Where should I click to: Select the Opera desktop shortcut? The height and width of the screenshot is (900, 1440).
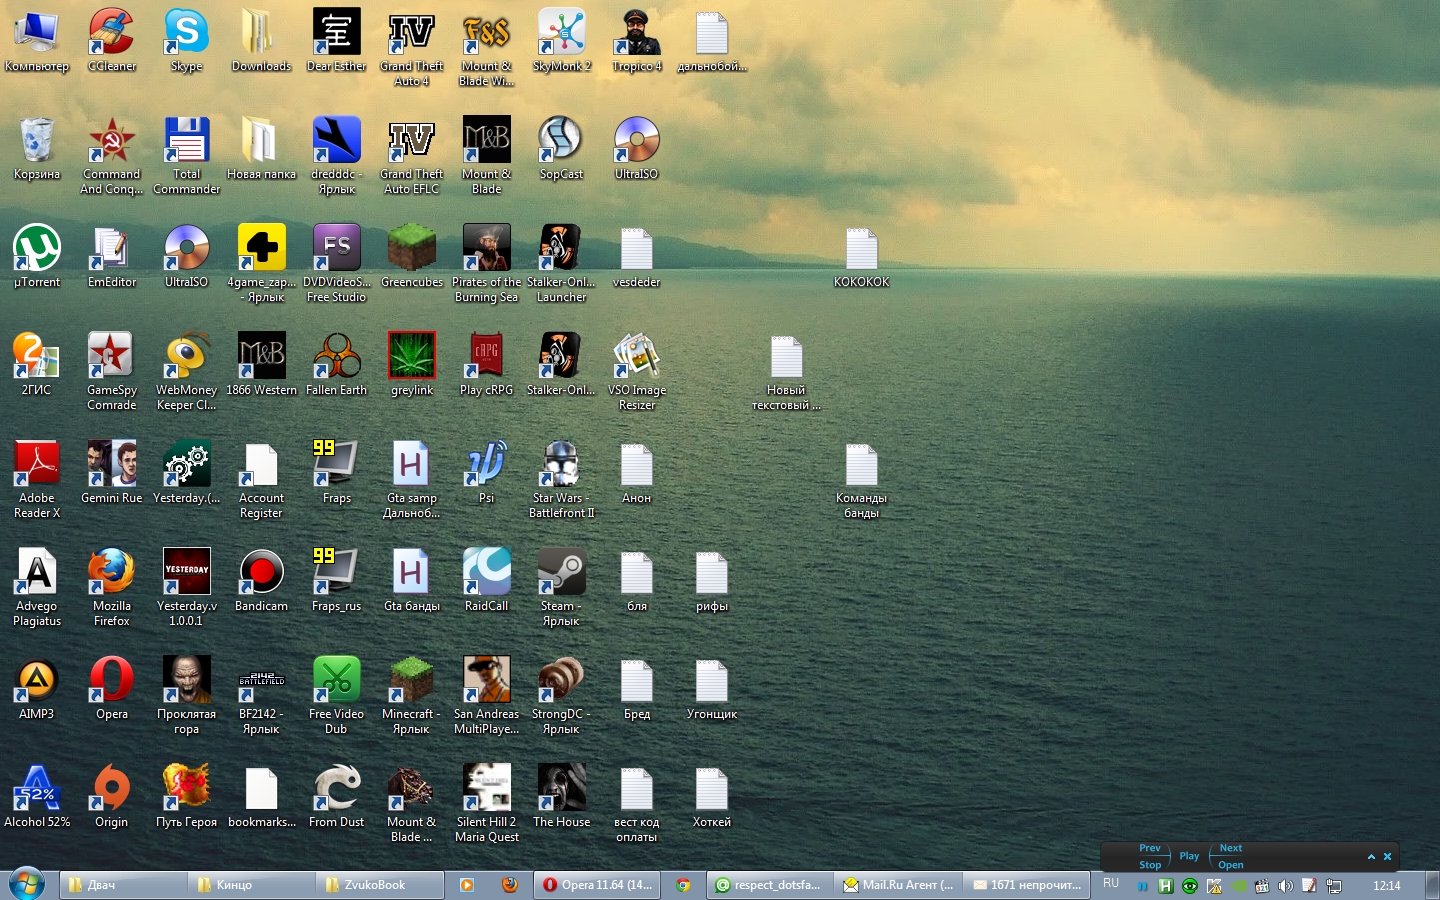coord(112,680)
